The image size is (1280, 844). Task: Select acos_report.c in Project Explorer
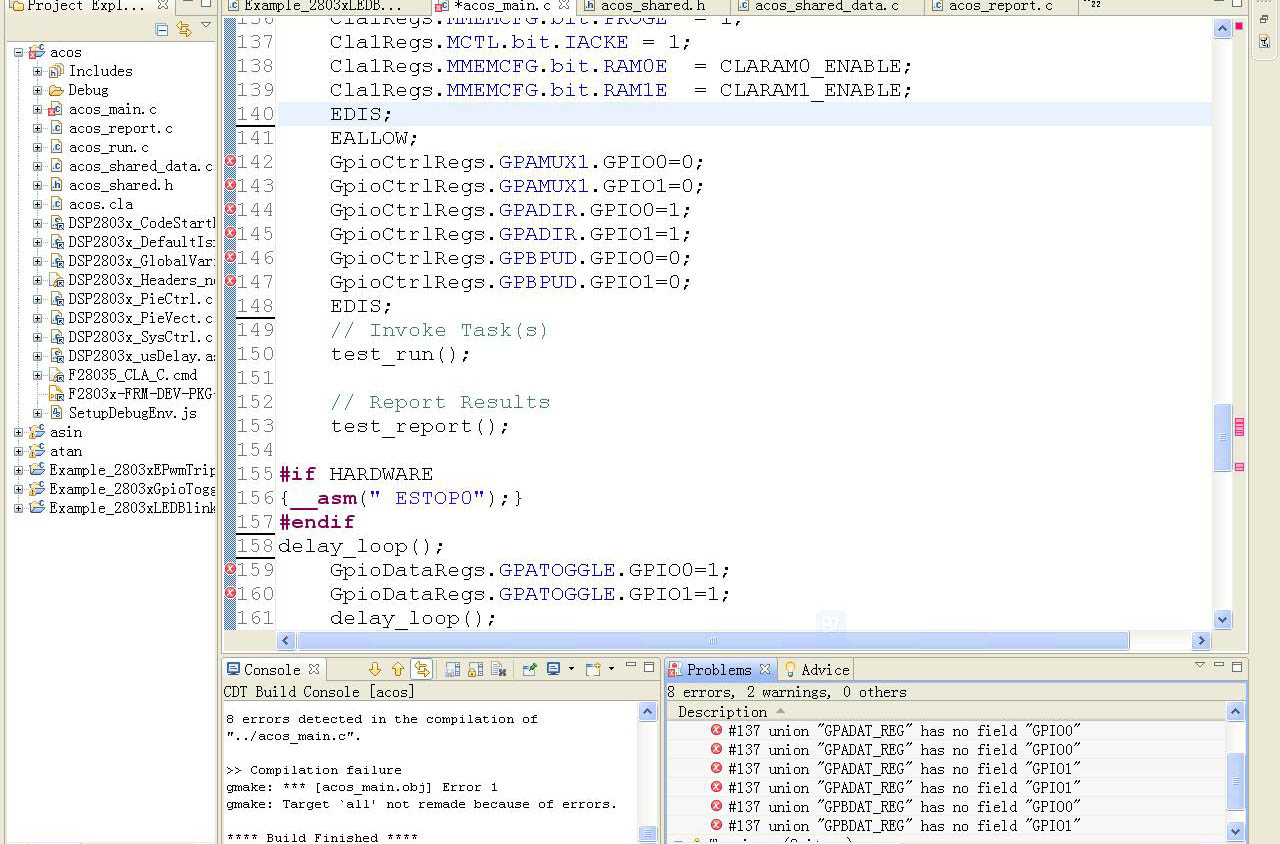tap(120, 128)
